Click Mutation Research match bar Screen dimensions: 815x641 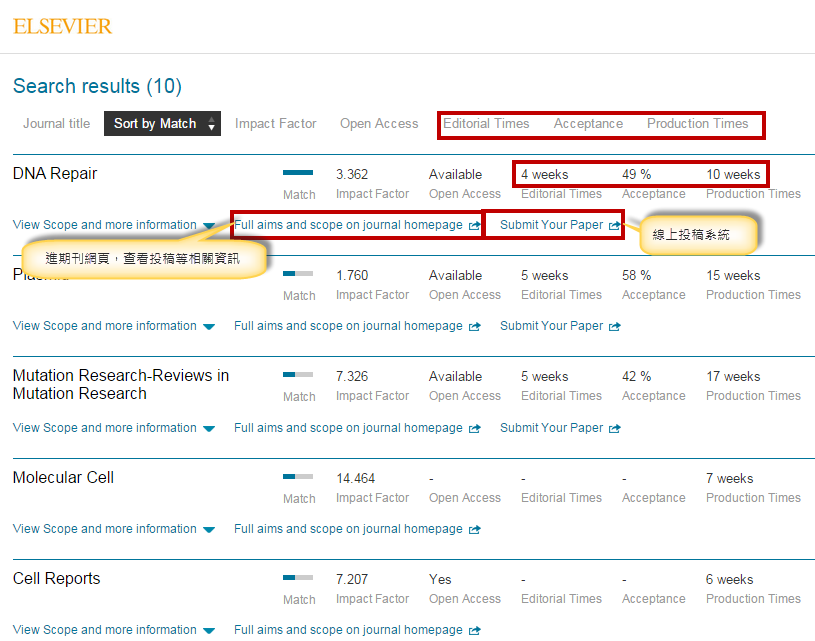tap(298, 374)
